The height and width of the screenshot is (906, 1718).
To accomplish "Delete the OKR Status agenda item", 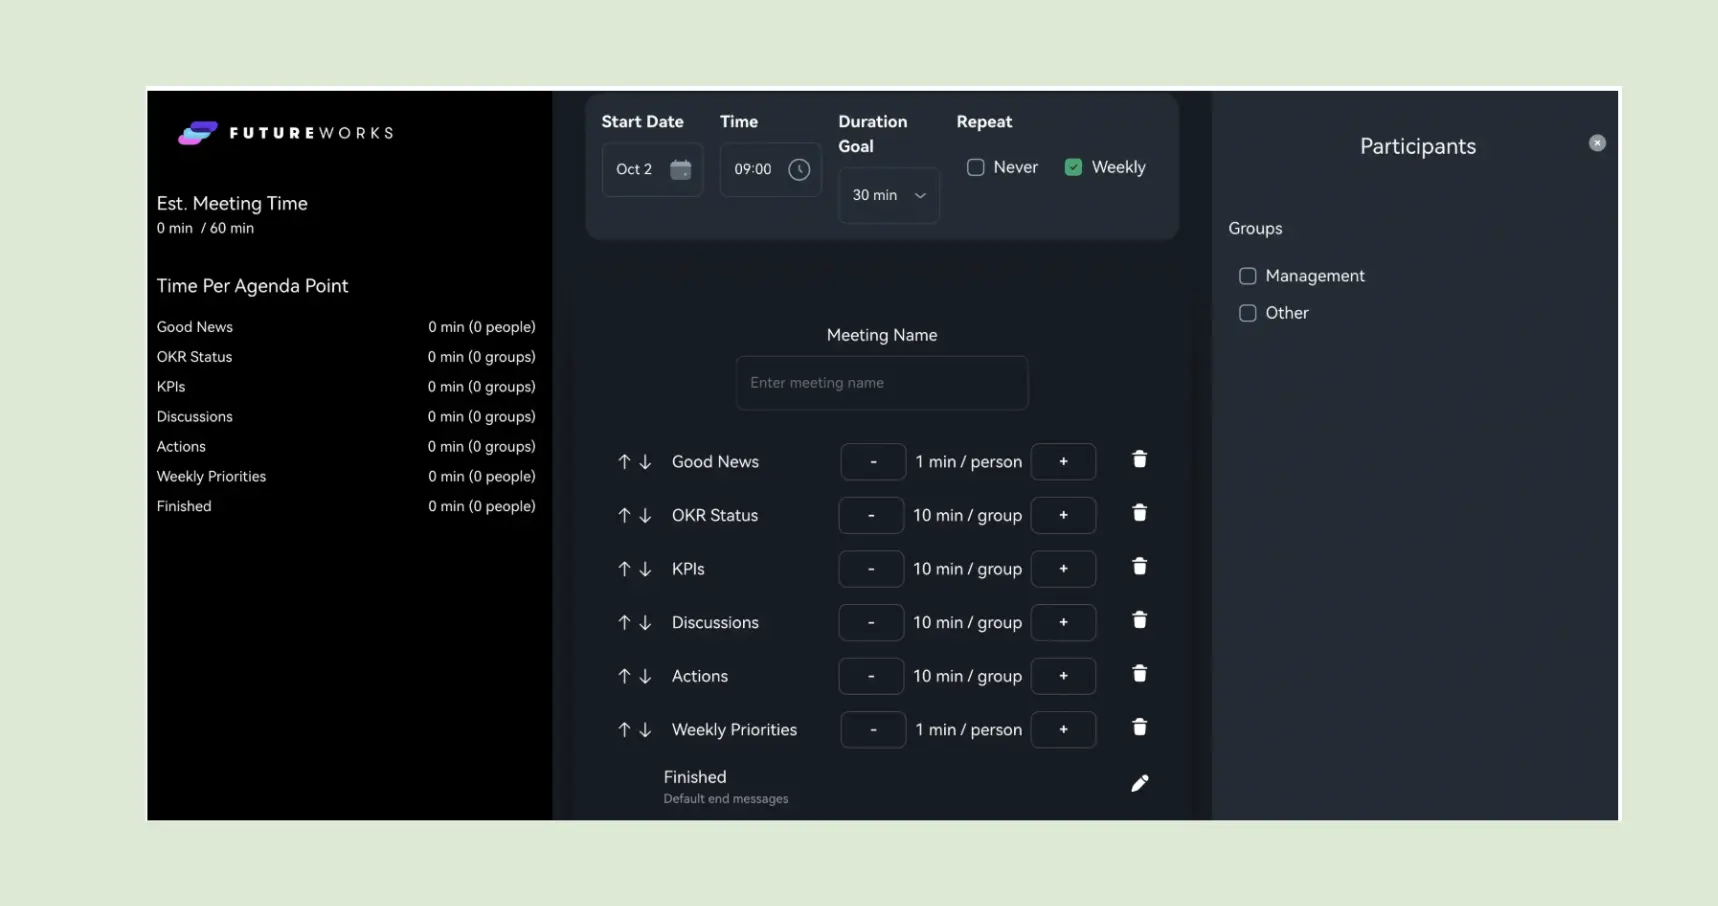I will pos(1139,513).
